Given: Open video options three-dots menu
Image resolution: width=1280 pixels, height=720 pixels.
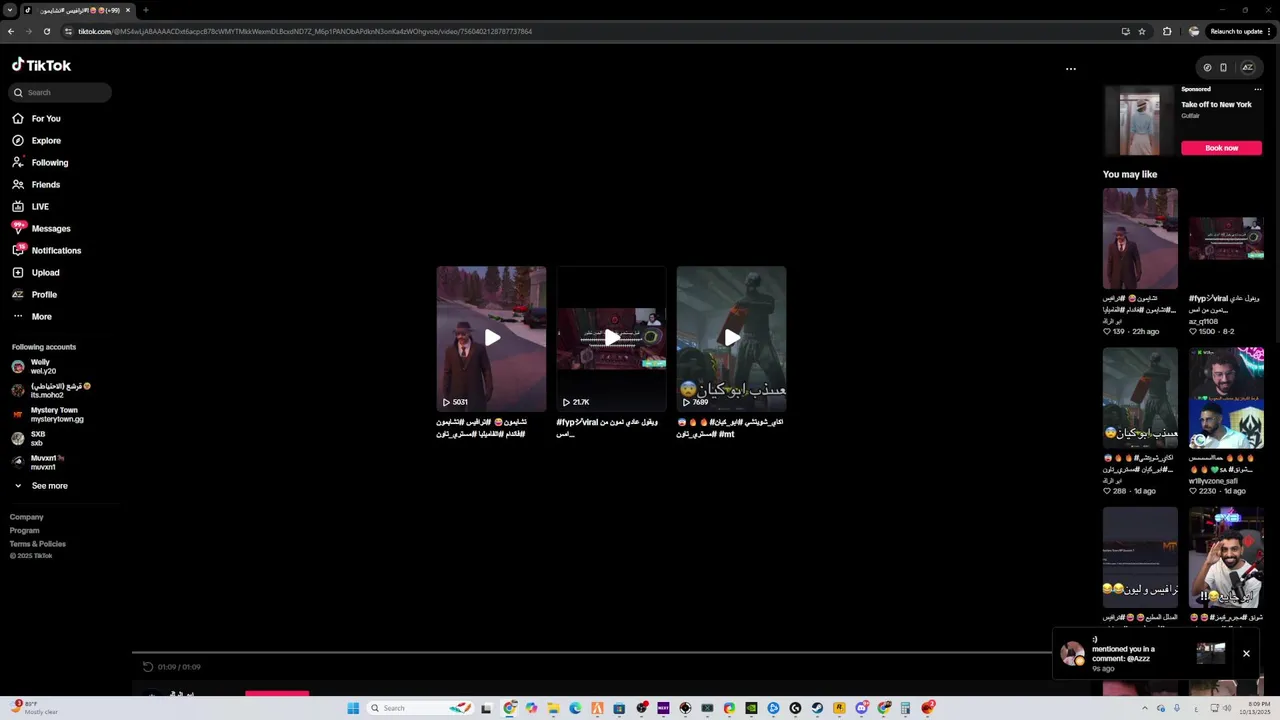Looking at the screenshot, I should point(1071,69).
